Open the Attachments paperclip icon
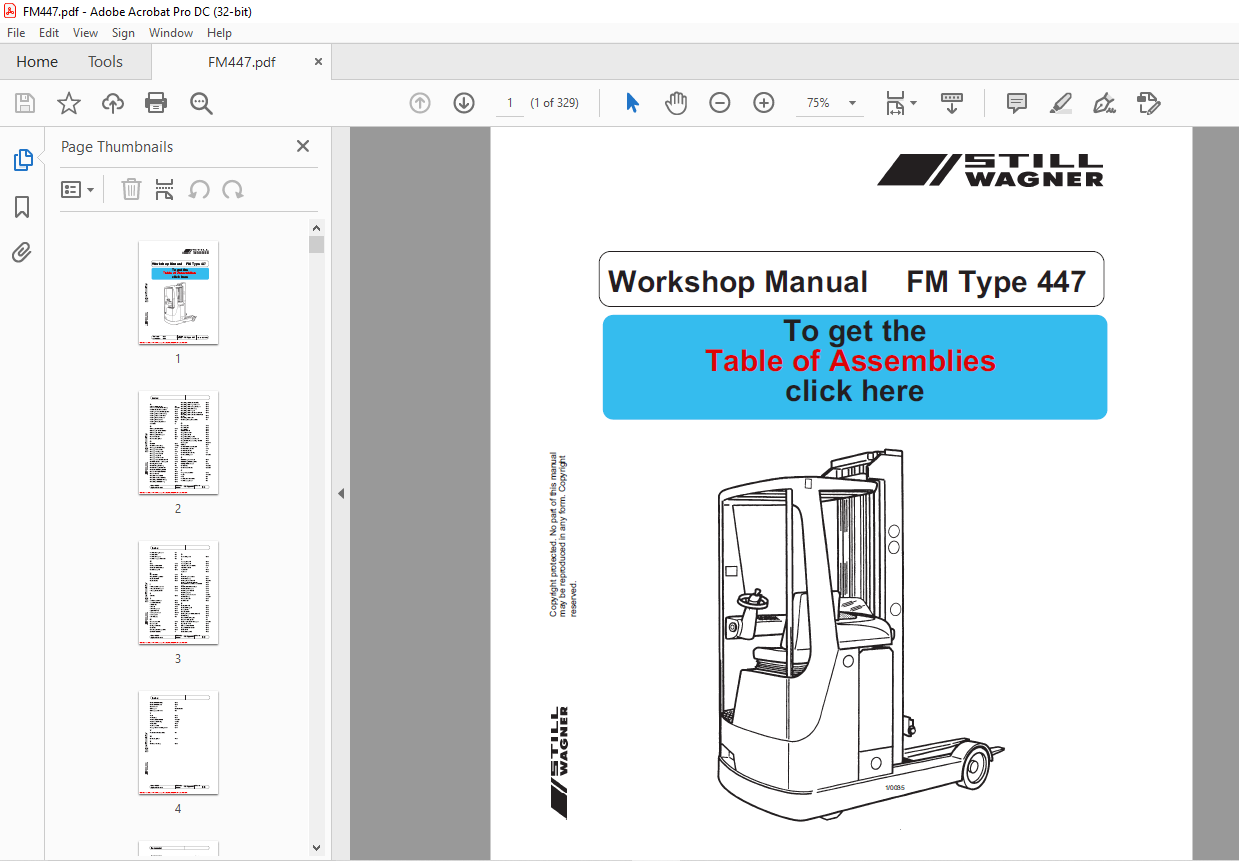The image size is (1239, 861). pyautogui.click(x=22, y=253)
